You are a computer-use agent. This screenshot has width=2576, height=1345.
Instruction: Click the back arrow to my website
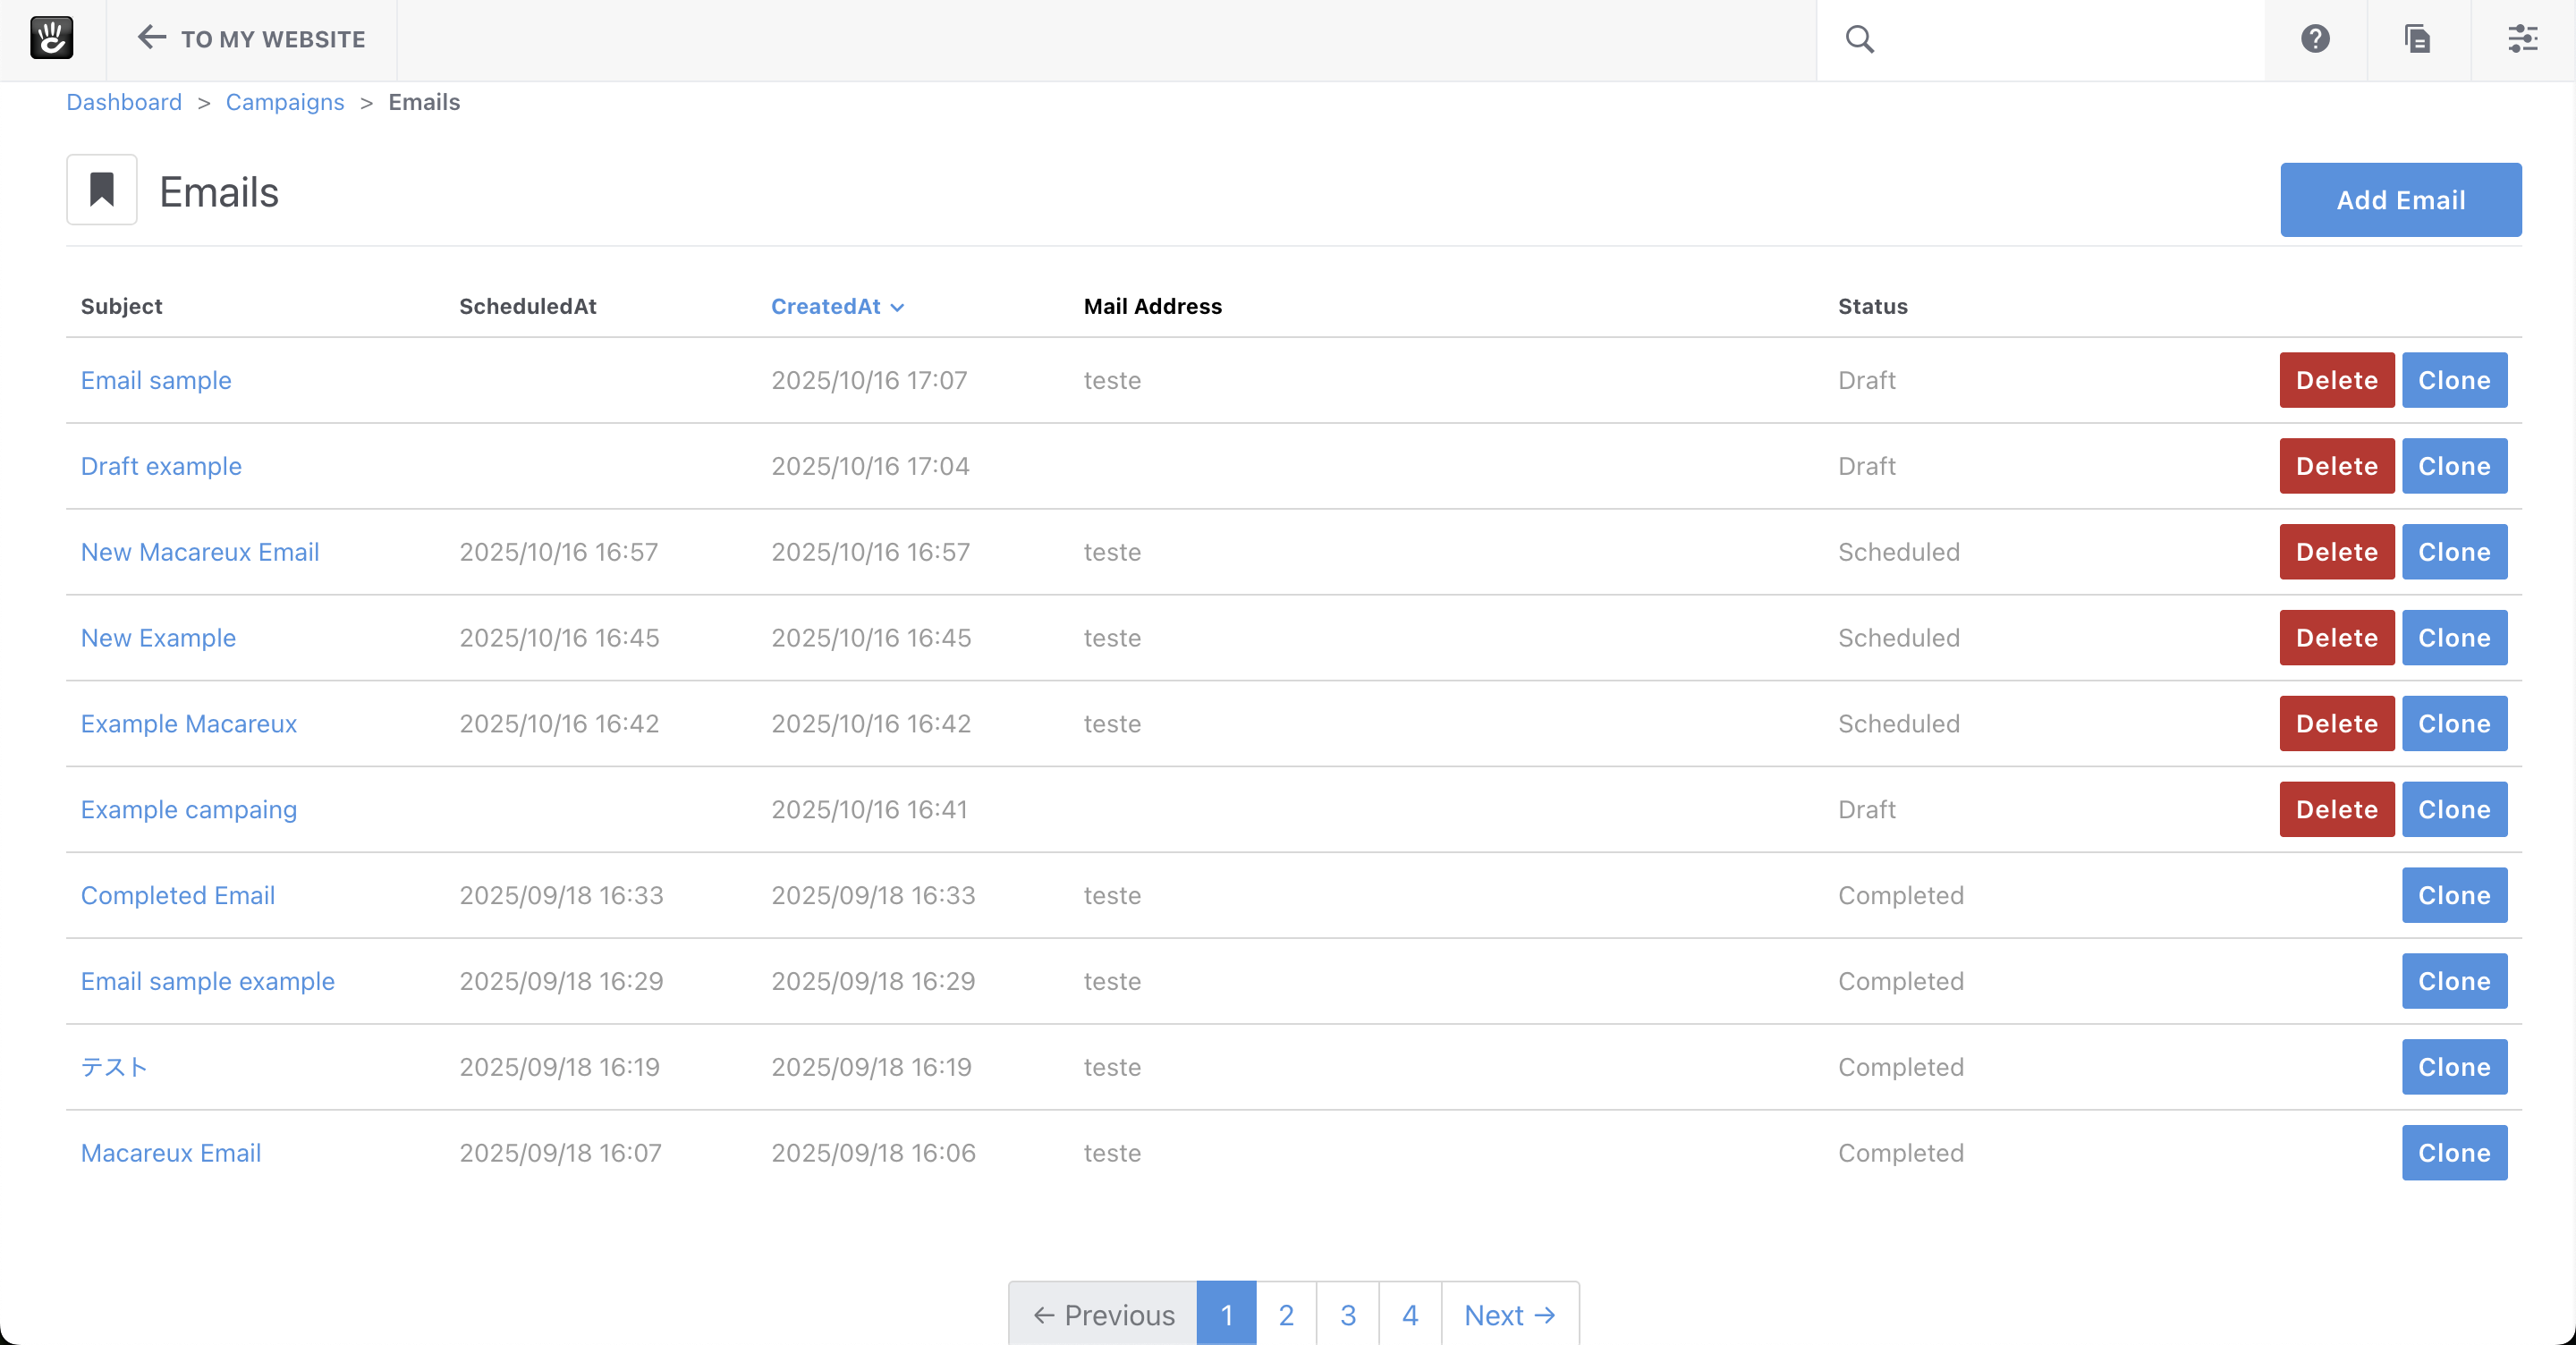pos(151,38)
